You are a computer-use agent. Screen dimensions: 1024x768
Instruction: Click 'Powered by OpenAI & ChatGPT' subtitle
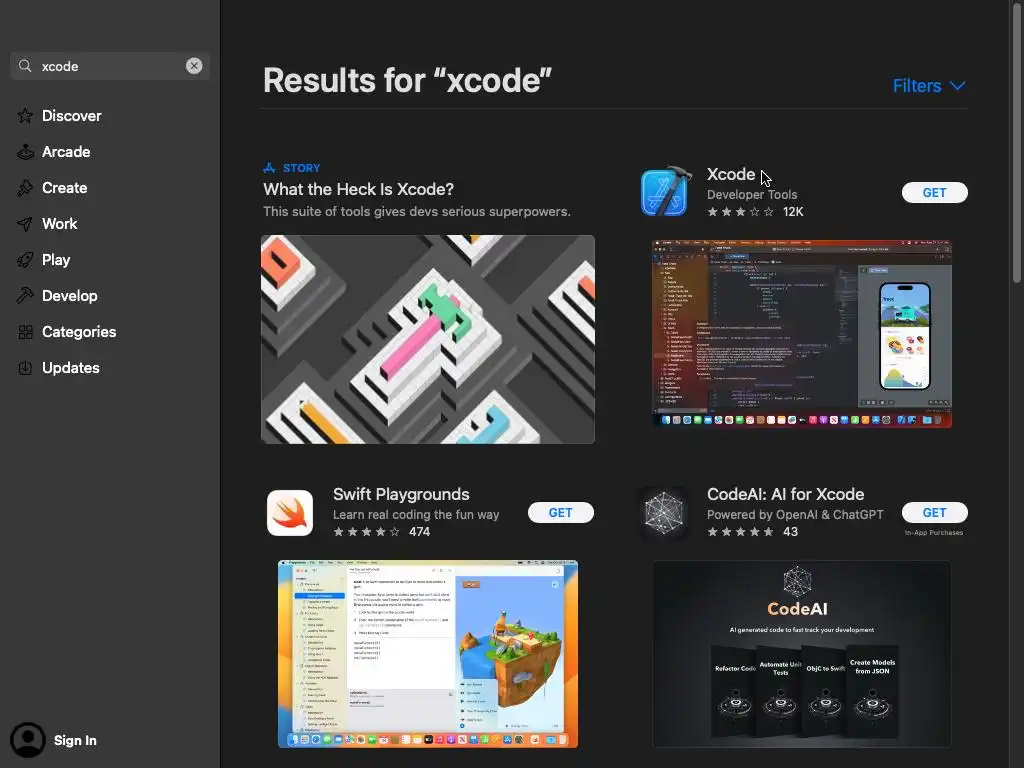coord(795,515)
